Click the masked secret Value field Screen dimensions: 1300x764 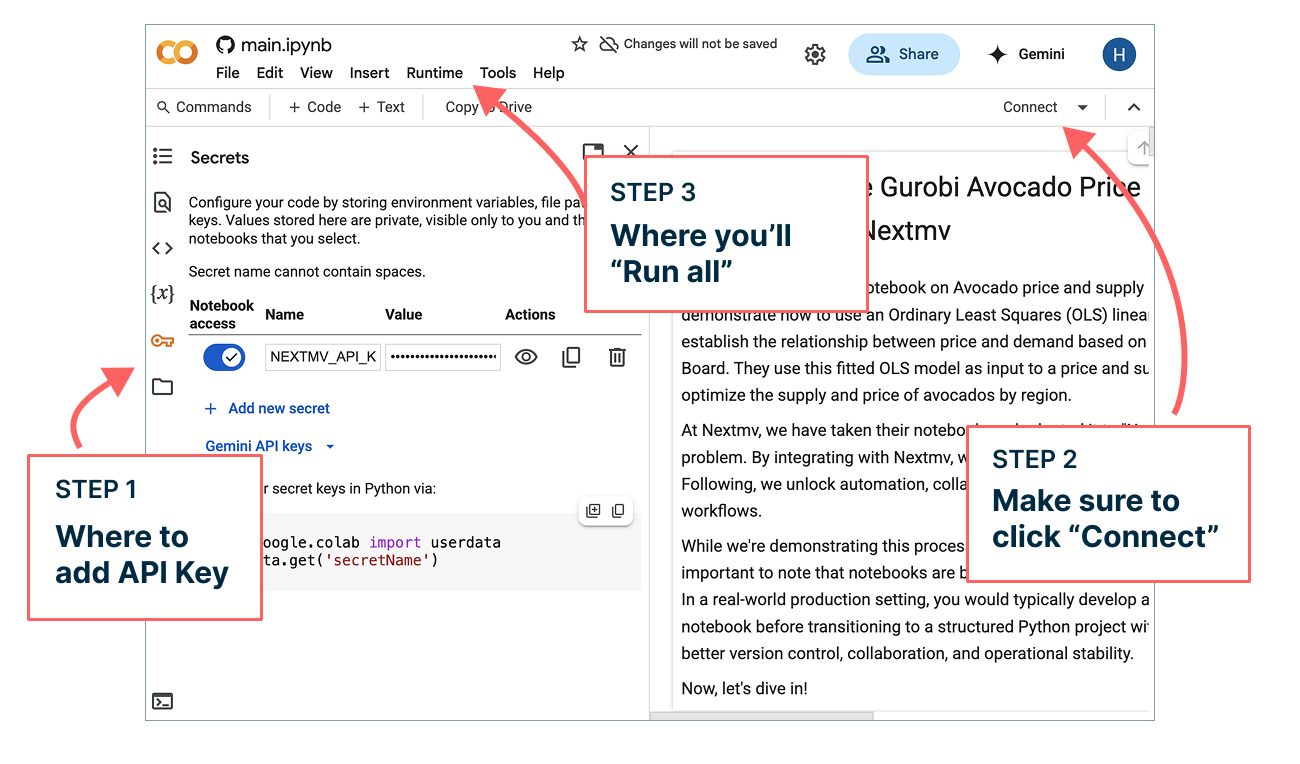point(443,357)
